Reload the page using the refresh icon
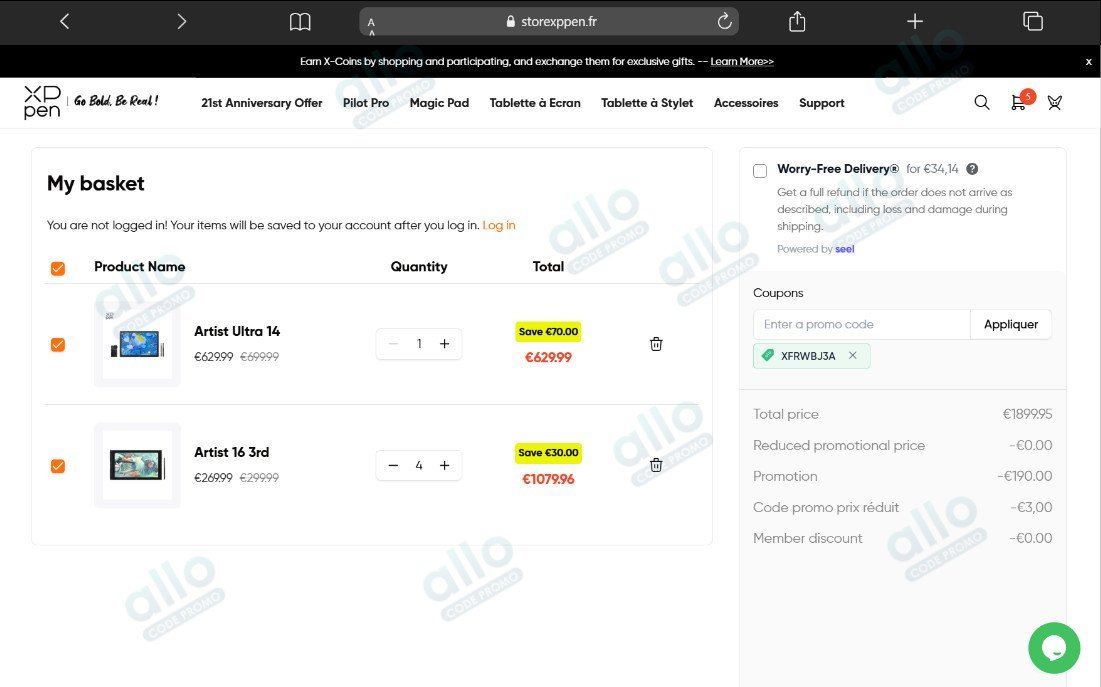1101x687 pixels. point(725,21)
